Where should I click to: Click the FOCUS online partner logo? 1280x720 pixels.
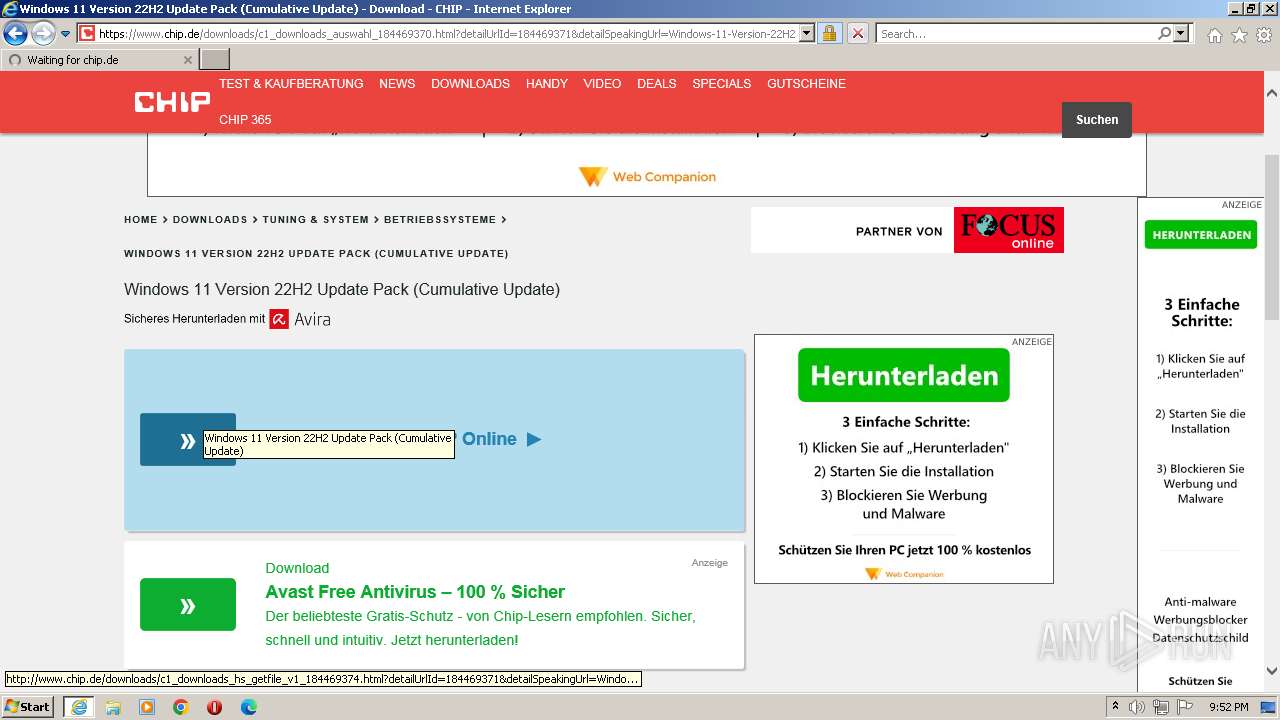point(1008,230)
